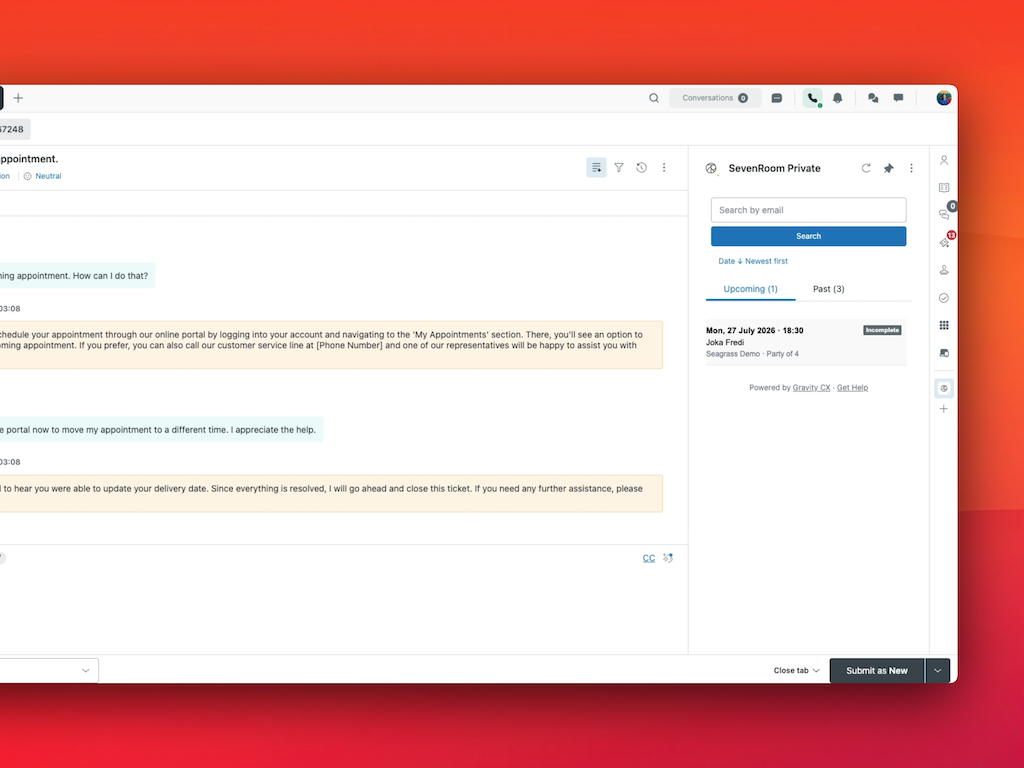Screen dimensions: 1024x768
Task: Click the agent note about 'My Appointments' section
Action: pos(331,345)
